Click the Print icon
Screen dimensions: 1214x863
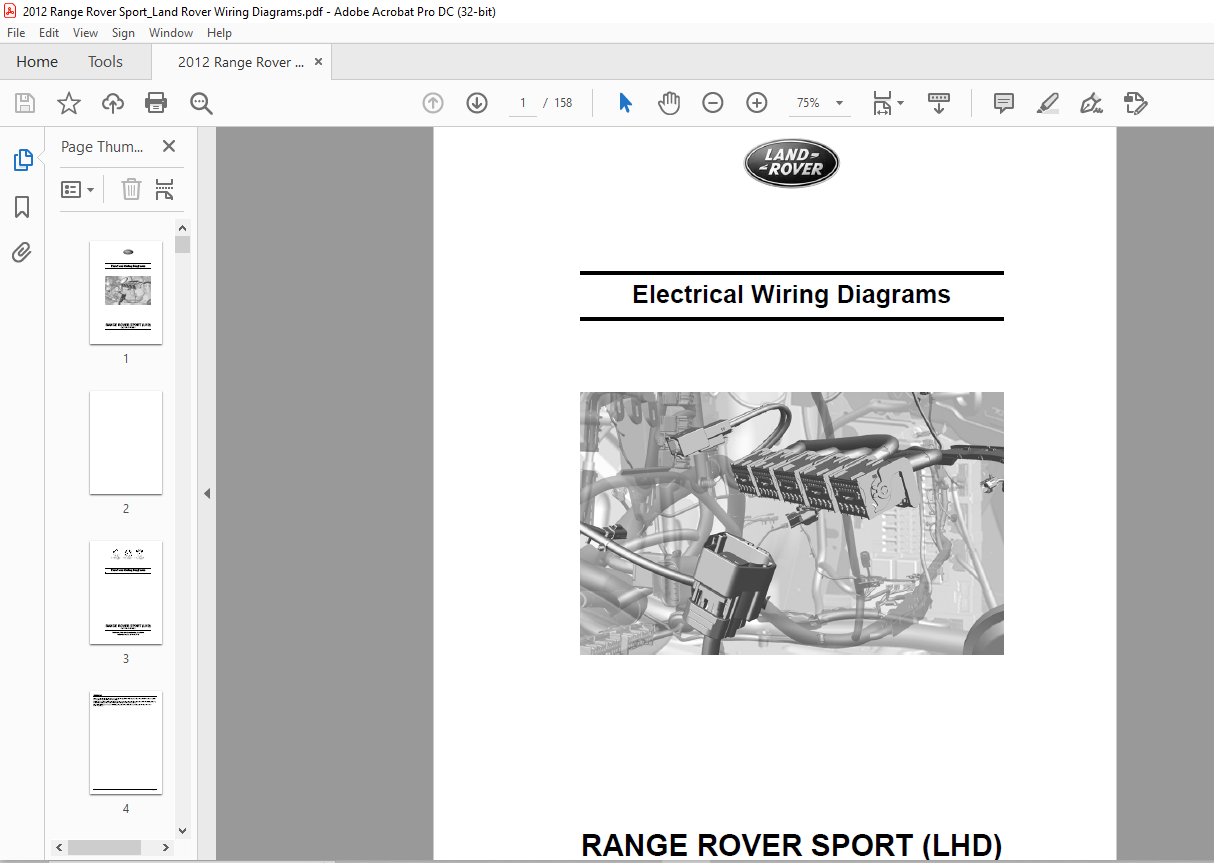(156, 103)
